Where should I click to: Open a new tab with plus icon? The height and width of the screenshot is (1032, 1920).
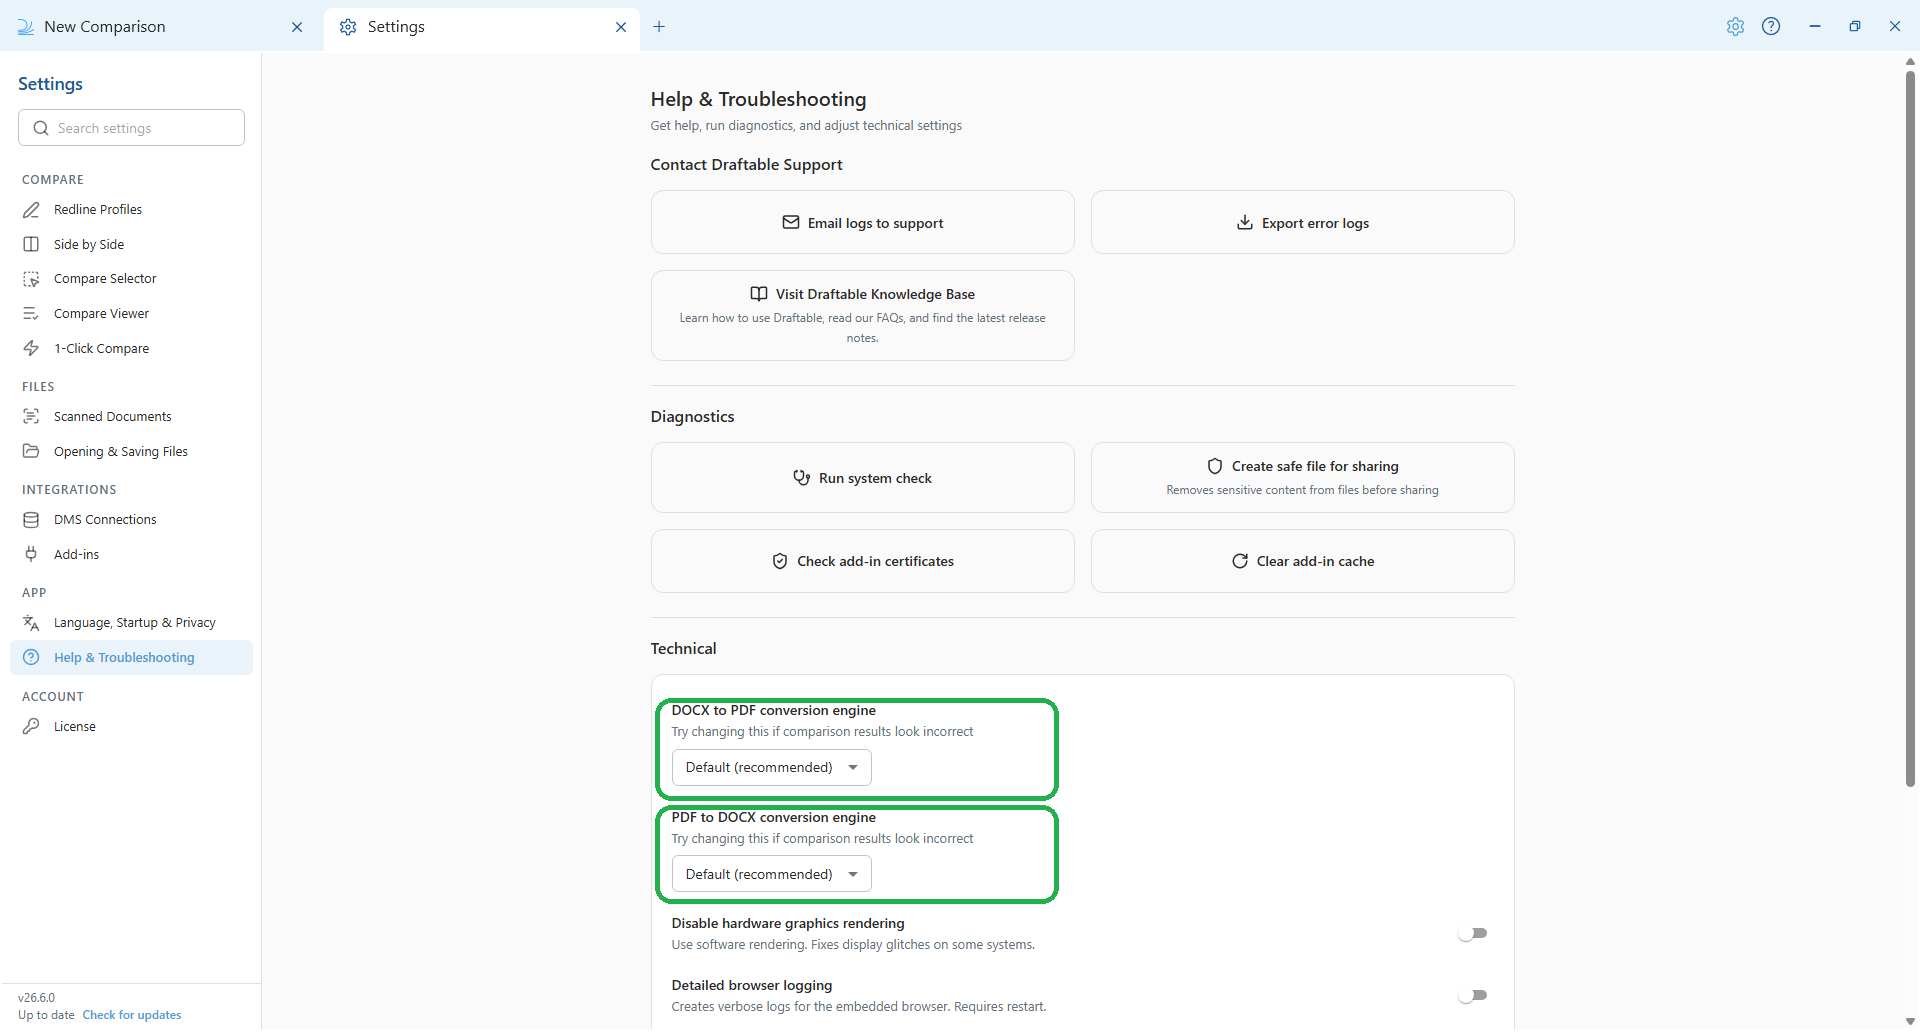click(659, 27)
